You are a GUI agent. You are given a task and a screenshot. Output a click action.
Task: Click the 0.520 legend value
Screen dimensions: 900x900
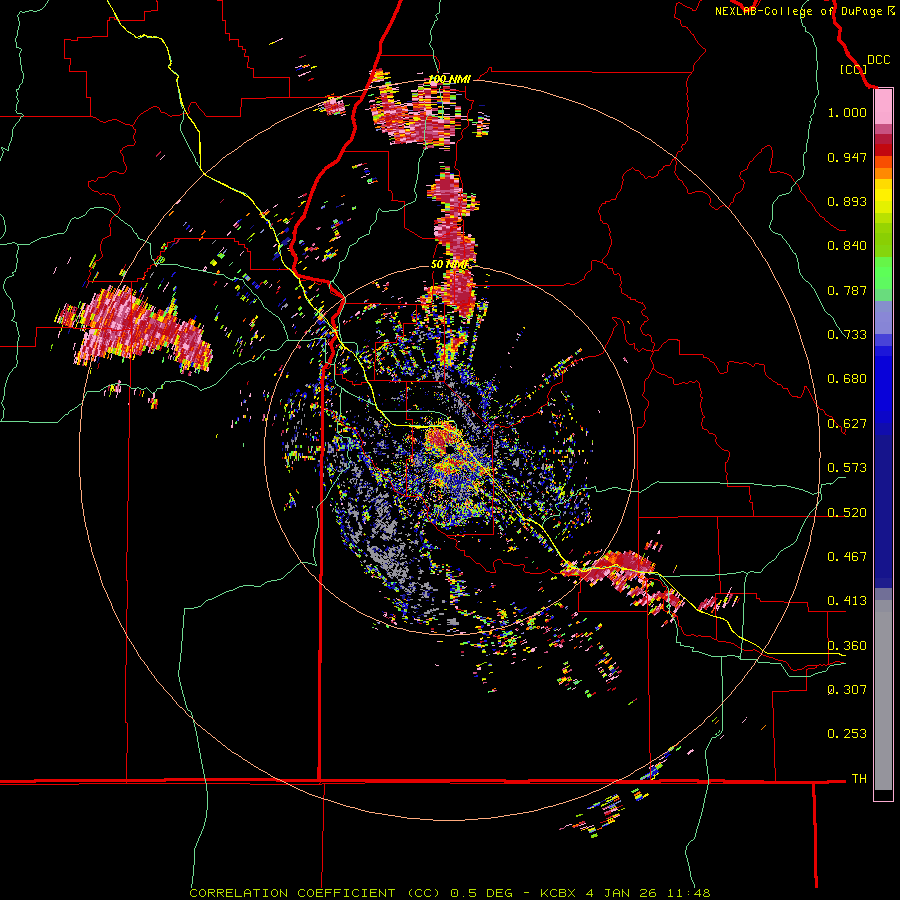click(x=847, y=513)
